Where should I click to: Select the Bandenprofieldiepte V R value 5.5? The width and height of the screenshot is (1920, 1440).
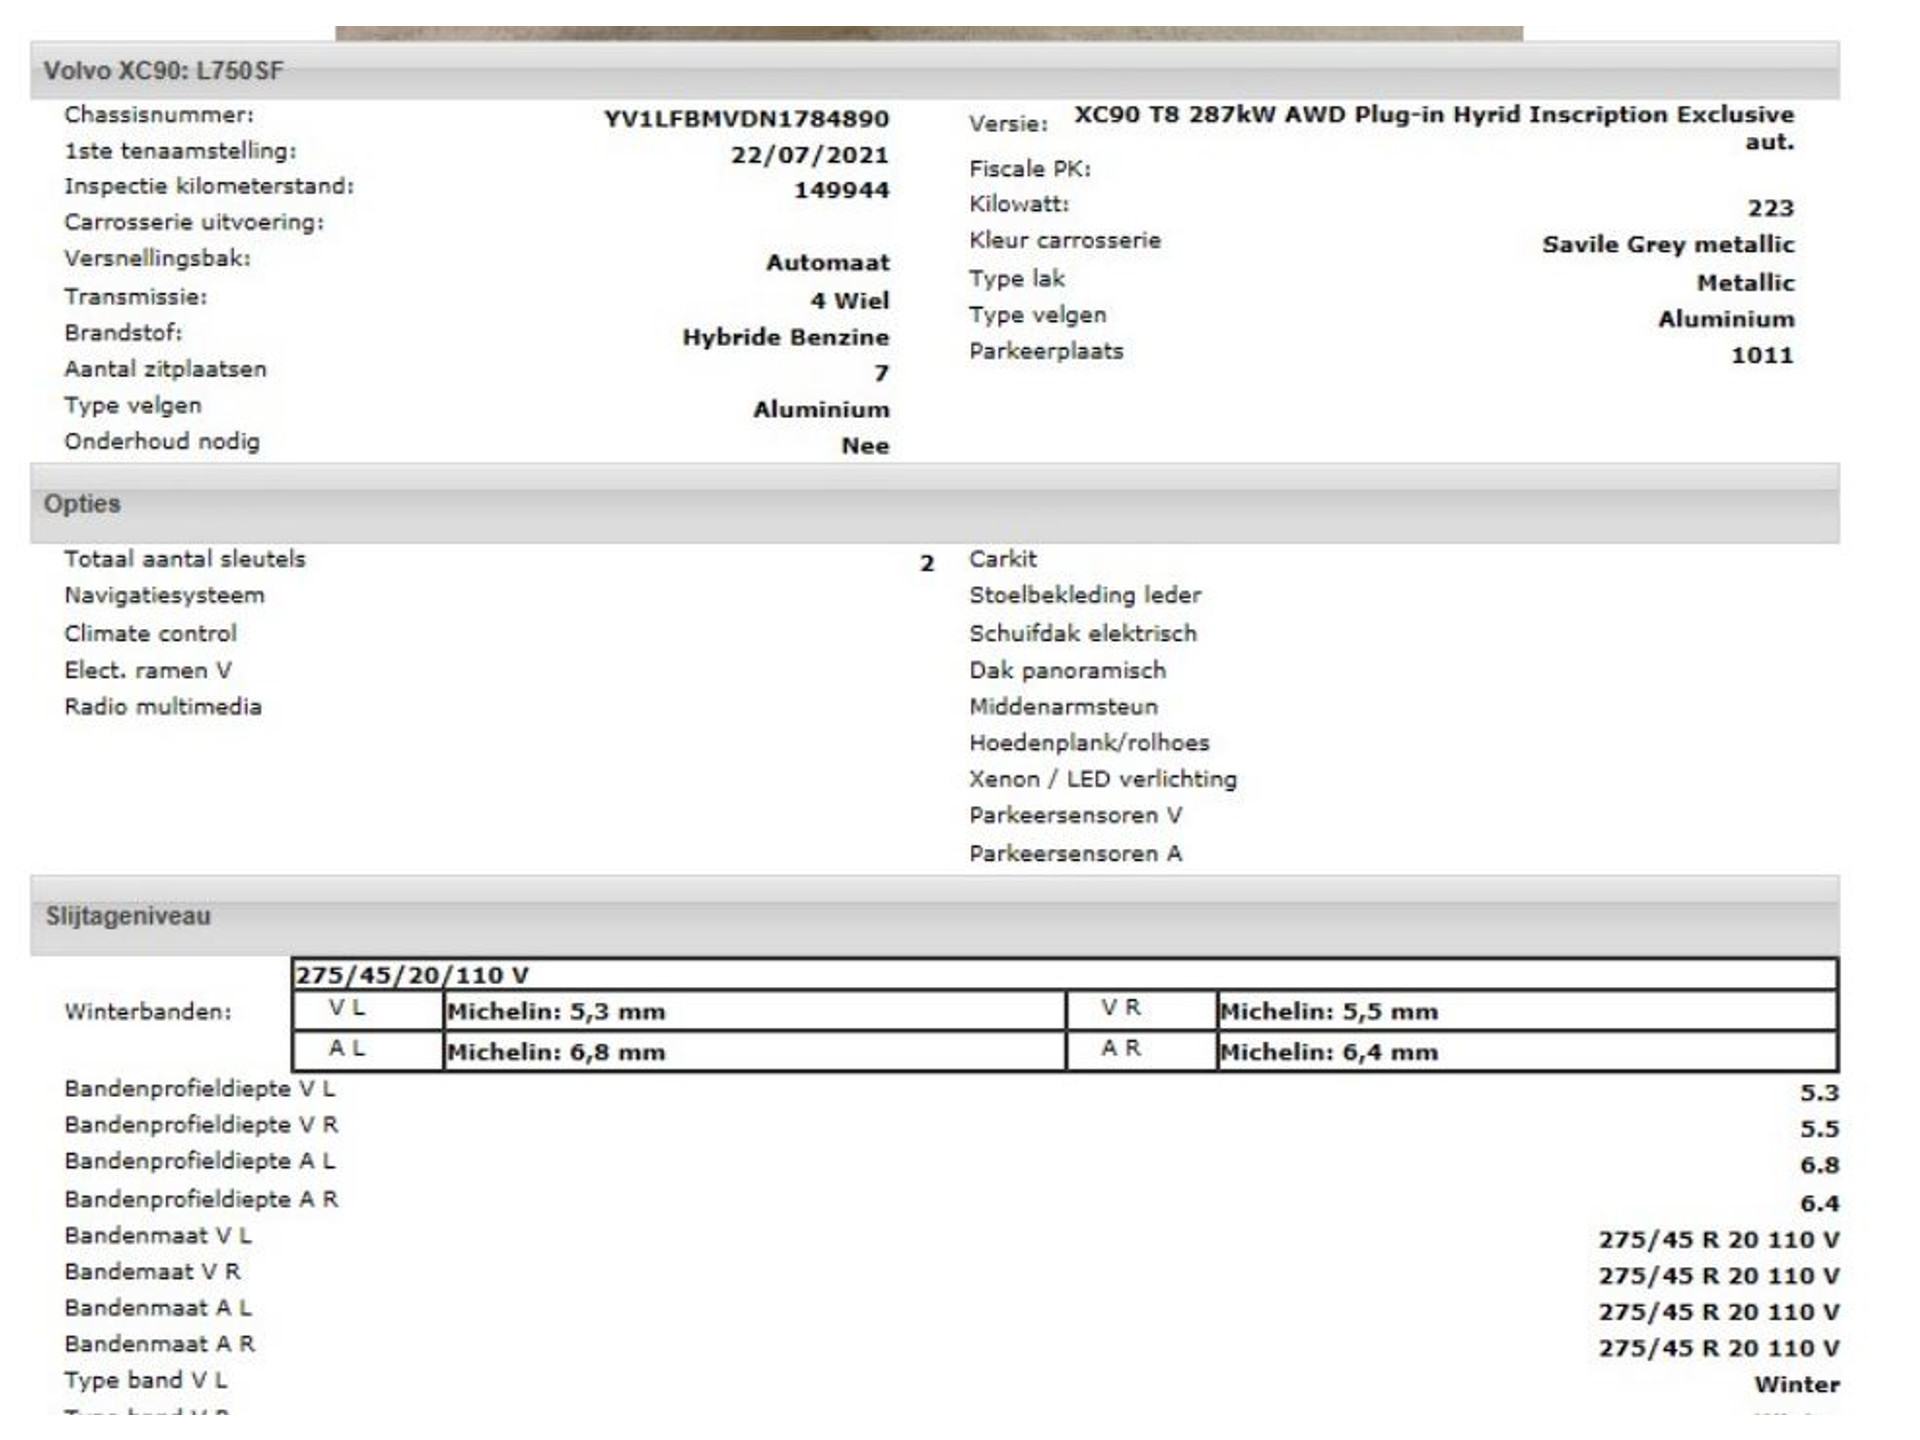1820,1129
